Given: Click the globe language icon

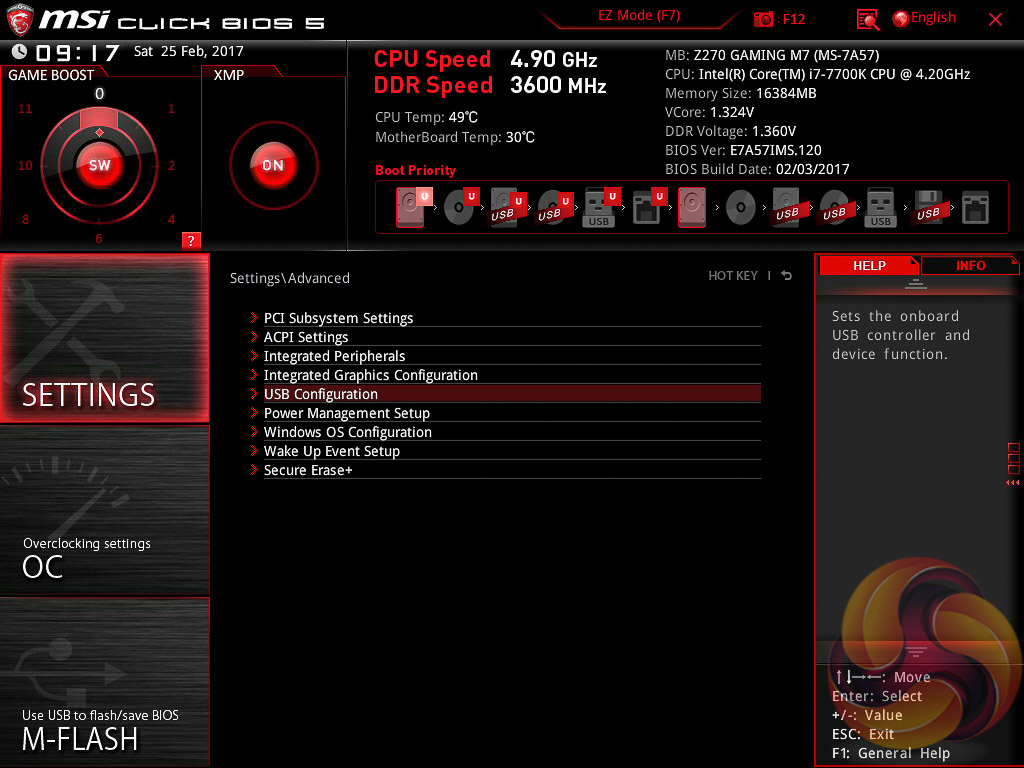Looking at the screenshot, I should [901, 19].
